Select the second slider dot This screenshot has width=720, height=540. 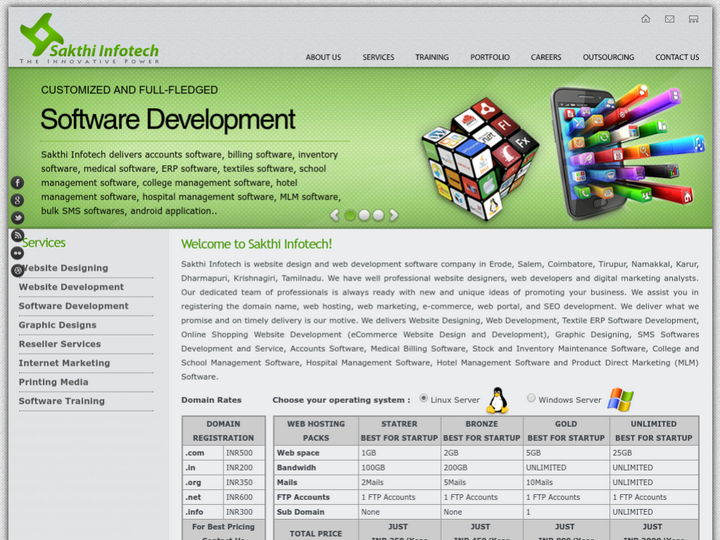tap(364, 215)
